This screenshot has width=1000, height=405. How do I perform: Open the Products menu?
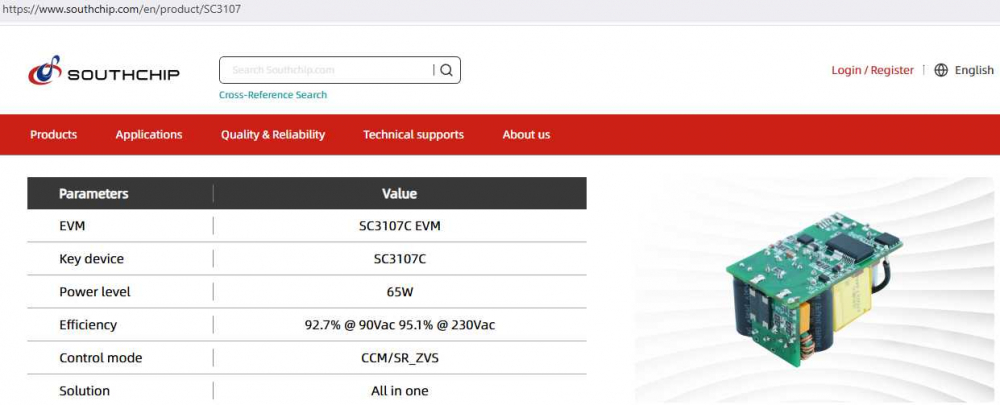[53, 135]
